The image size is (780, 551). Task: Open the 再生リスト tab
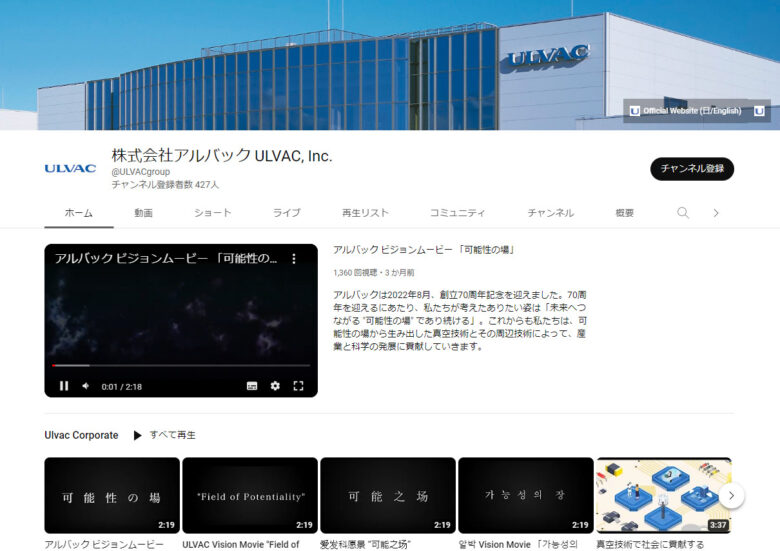tap(365, 213)
